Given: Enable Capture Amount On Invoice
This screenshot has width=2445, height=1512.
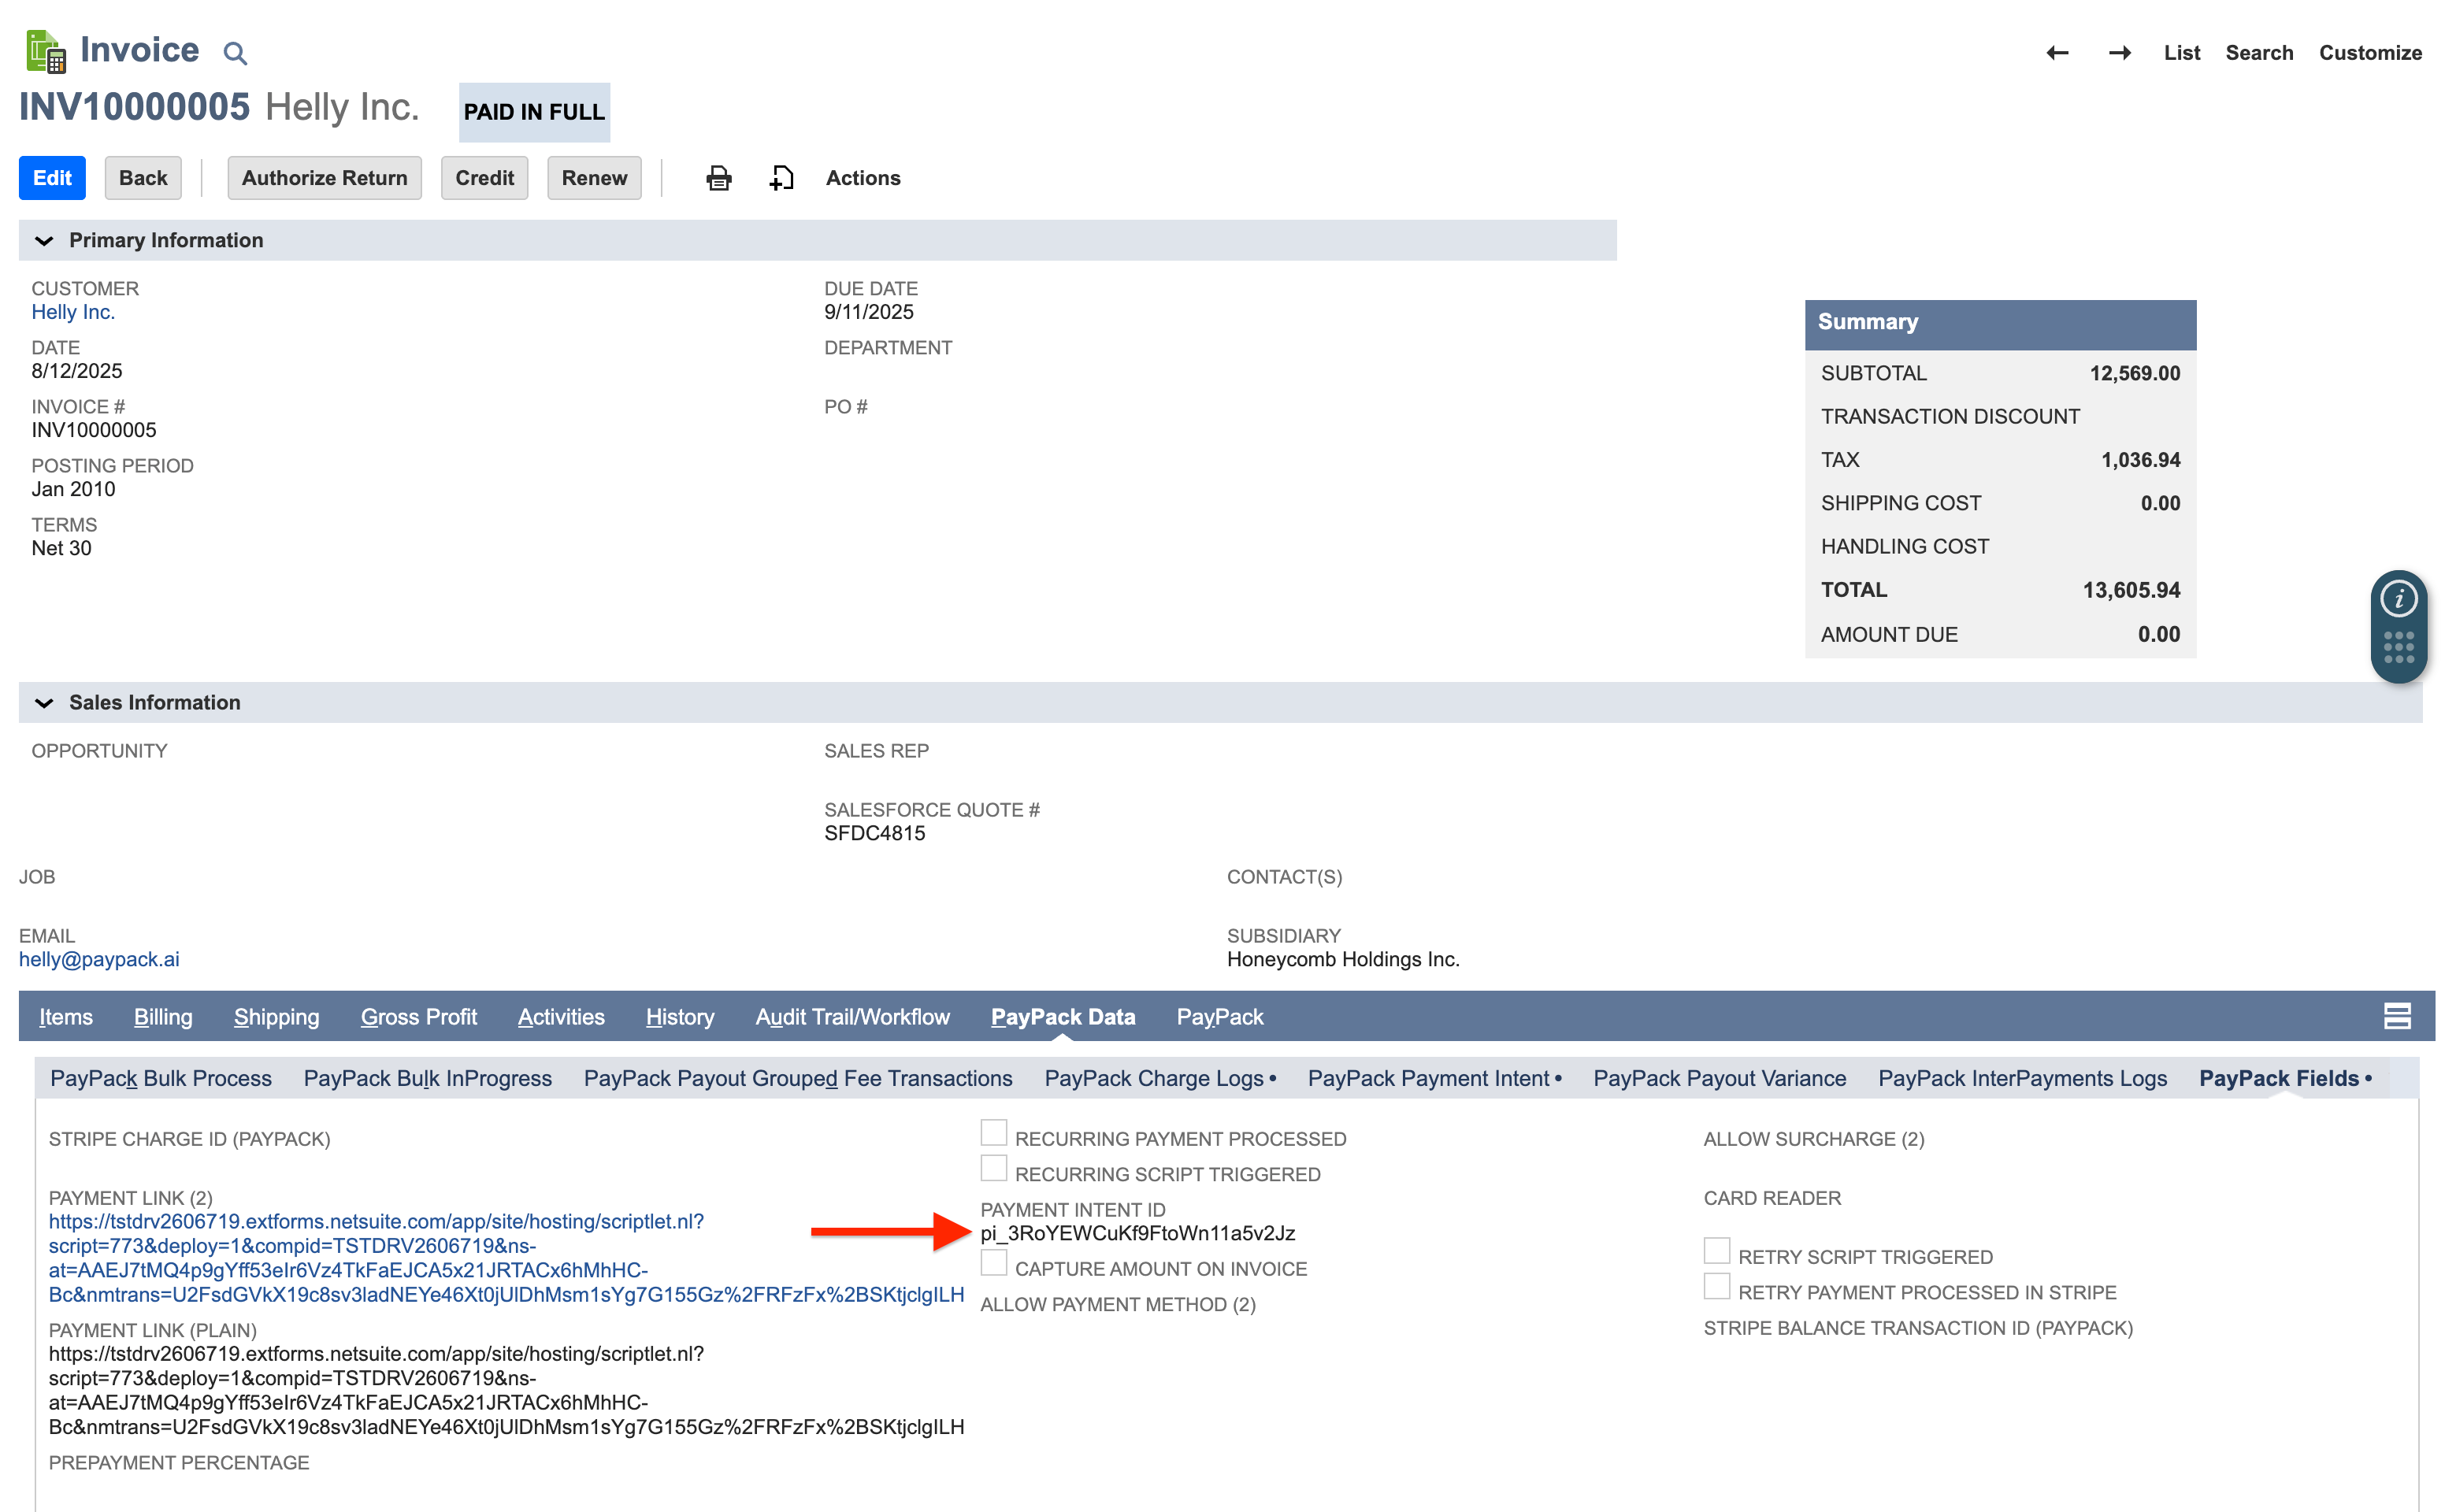Looking at the screenshot, I should [x=992, y=1262].
